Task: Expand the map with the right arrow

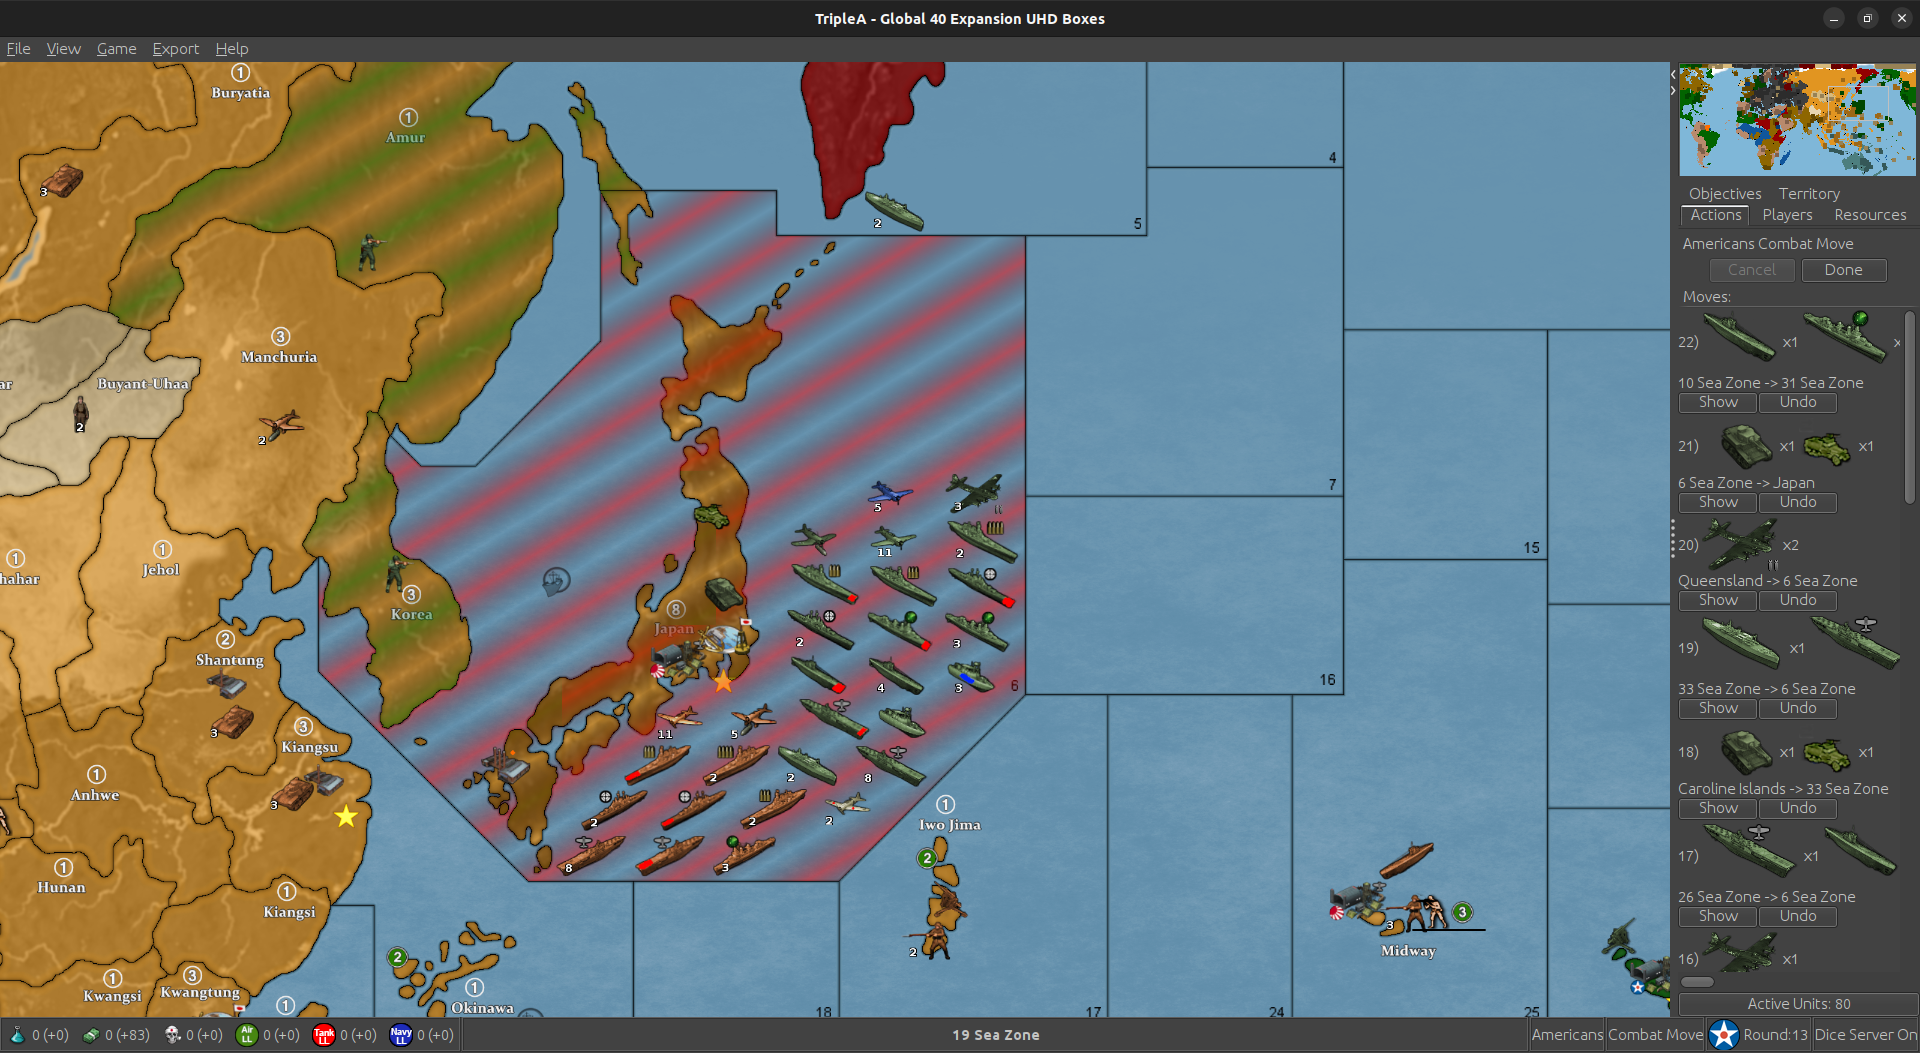Action: pyautogui.click(x=1673, y=90)
